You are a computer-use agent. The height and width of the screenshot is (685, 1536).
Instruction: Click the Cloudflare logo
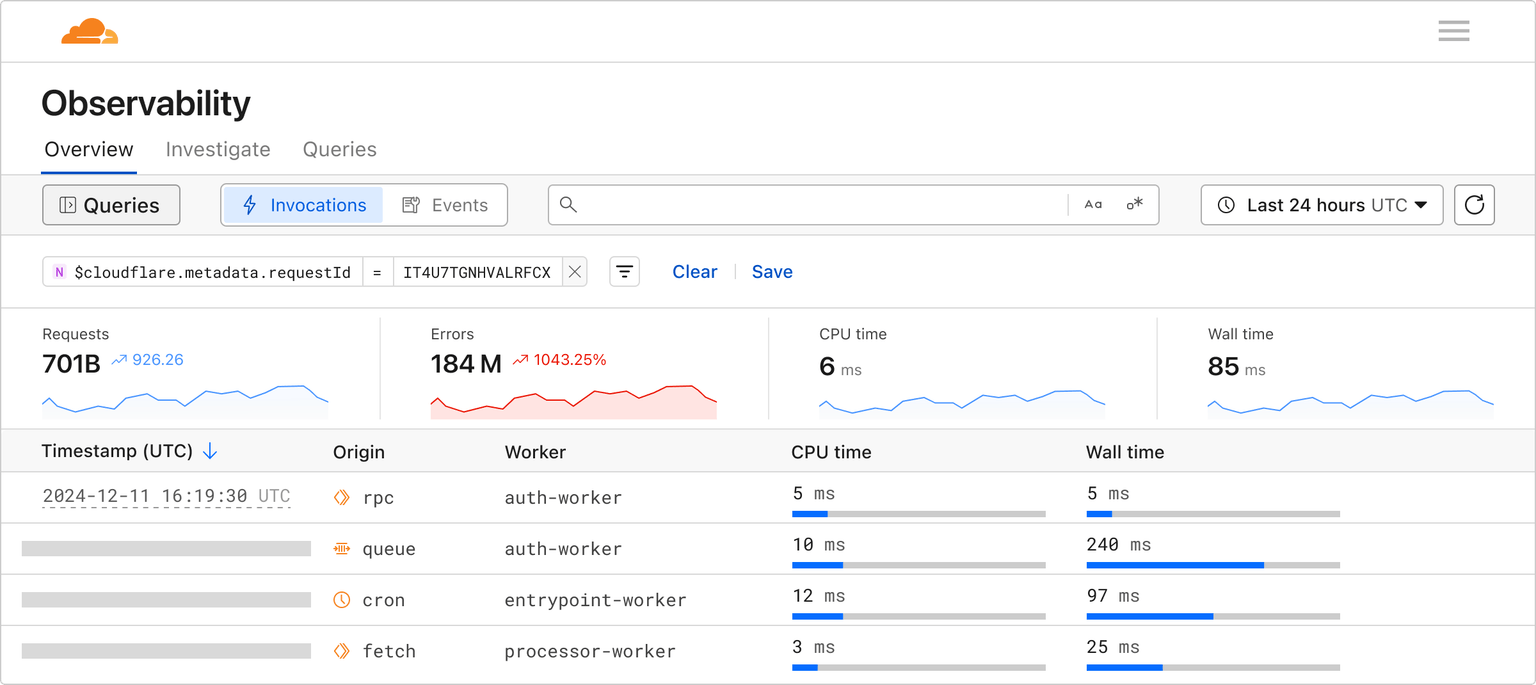coord(89,31)
